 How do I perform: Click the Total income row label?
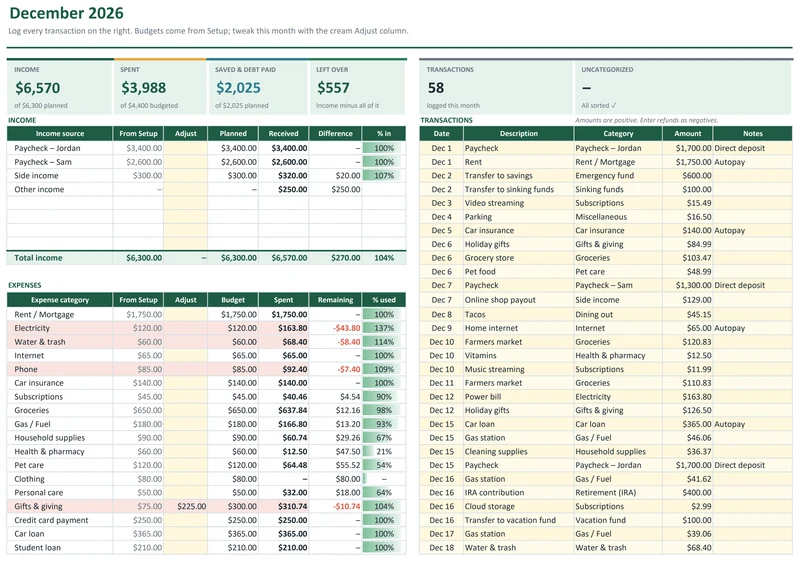(38, 258)
